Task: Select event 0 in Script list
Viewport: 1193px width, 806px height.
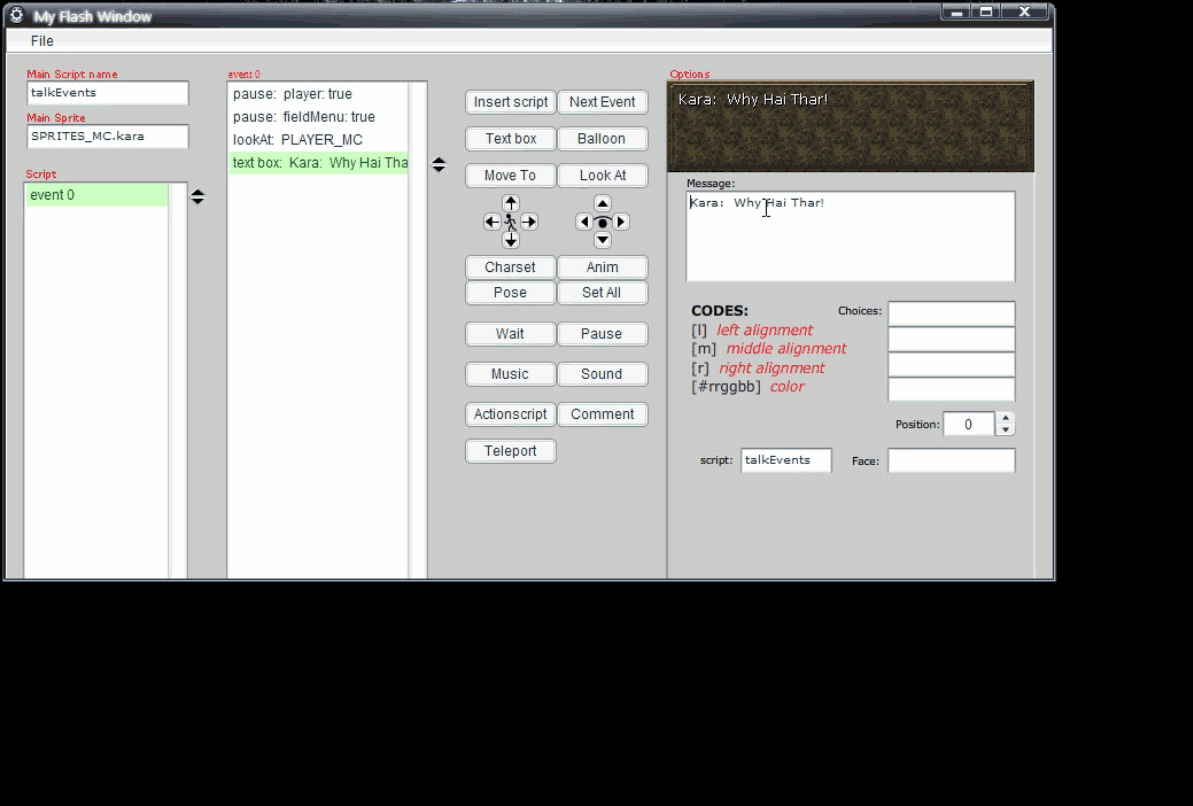Action: pyautogui.click(x=95, y=195)
